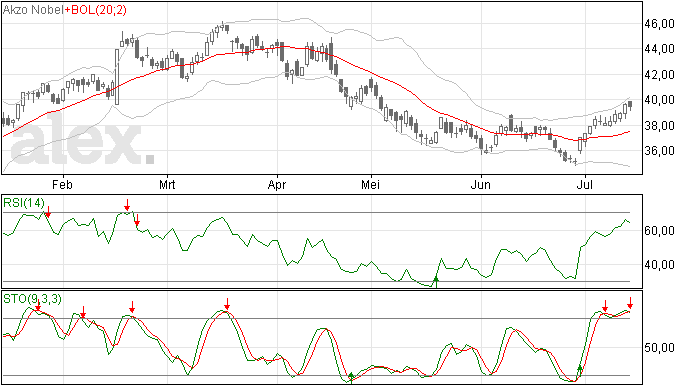Click the Mei month label
This screenshot has height=387, width=690.
tap(371, 184)
